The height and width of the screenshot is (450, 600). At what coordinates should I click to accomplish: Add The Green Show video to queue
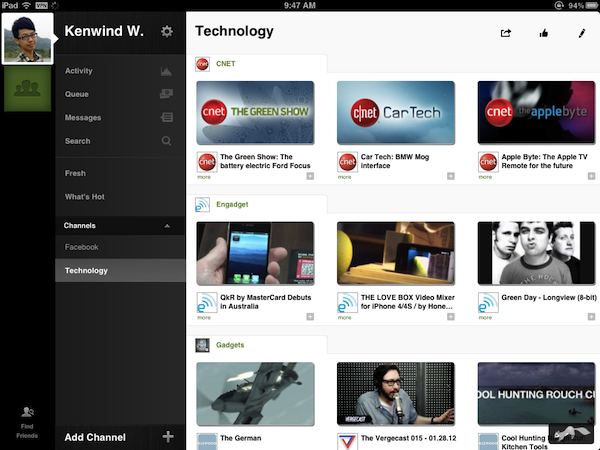[310, 176]
